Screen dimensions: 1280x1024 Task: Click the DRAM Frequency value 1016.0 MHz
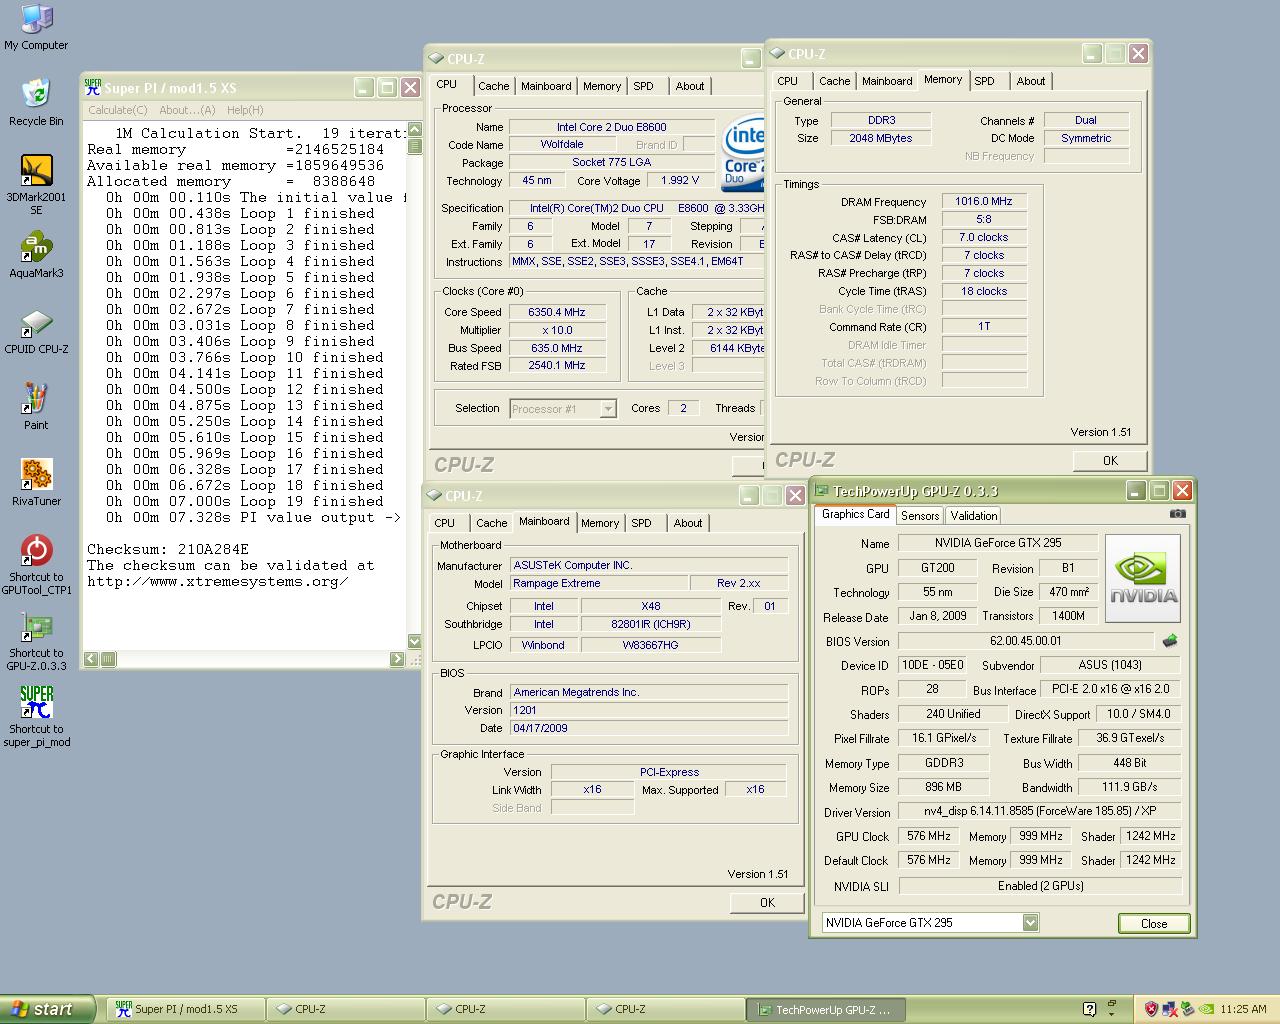pos(983,201)
